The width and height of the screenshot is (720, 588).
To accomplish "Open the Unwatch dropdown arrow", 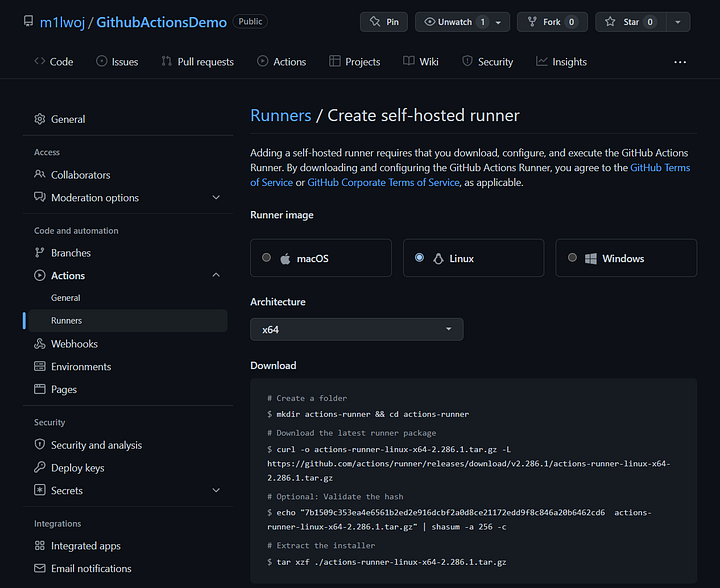I will 498,22.
